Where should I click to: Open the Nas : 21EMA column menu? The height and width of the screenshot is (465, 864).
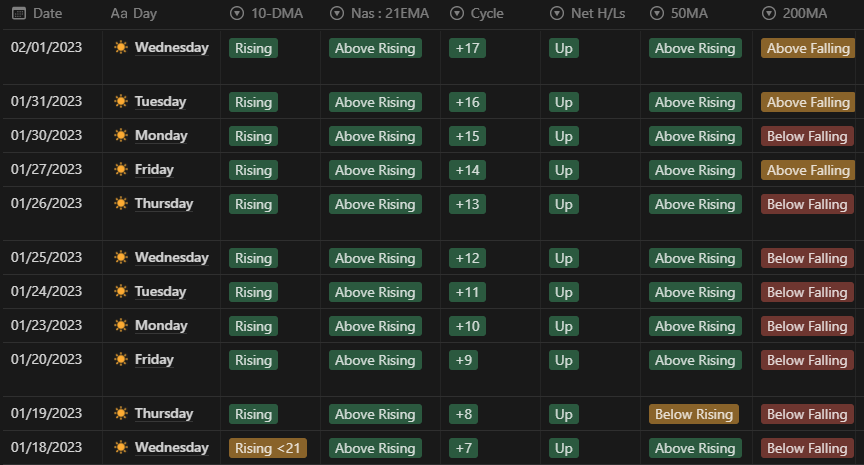380,14
